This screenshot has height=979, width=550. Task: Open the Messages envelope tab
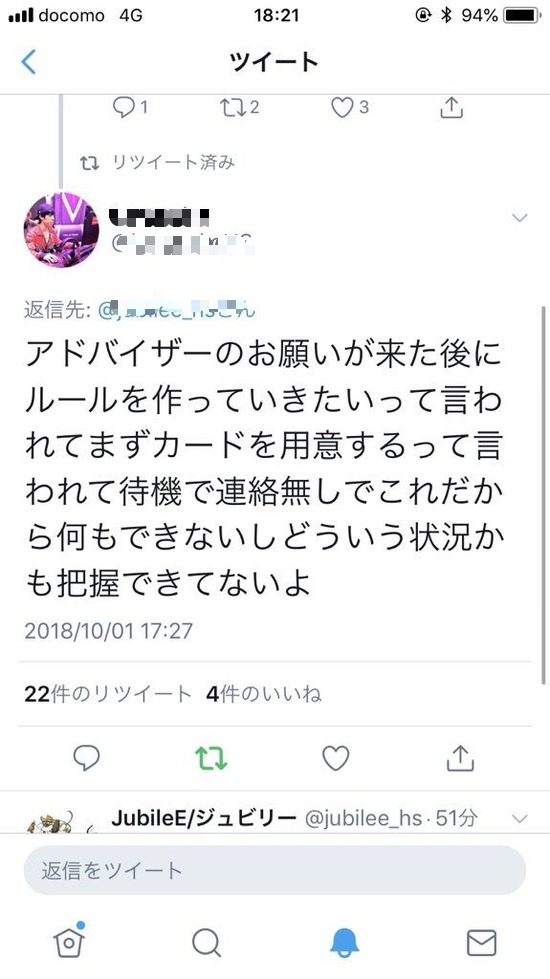point(481,943)
